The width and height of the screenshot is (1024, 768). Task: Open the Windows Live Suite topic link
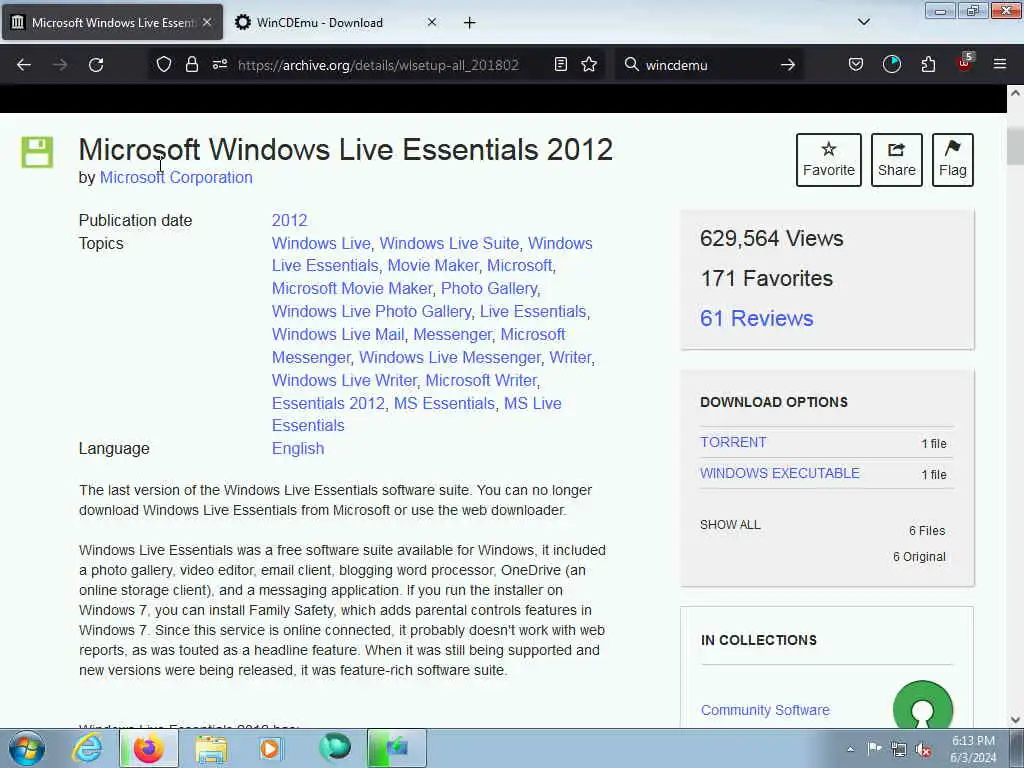tap(449, 244)
